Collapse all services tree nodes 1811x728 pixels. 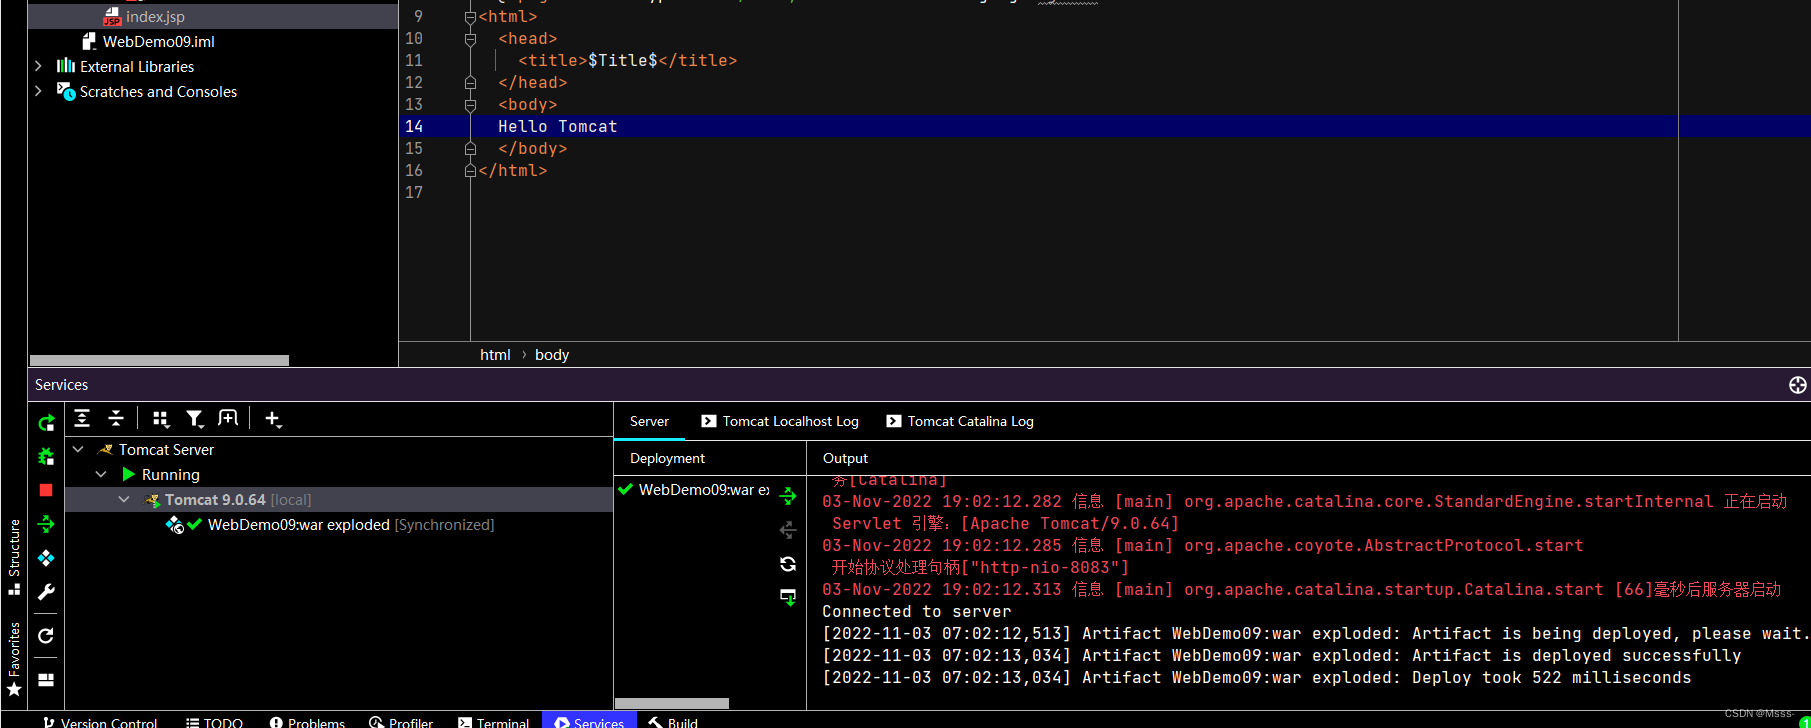coord(116,419)
